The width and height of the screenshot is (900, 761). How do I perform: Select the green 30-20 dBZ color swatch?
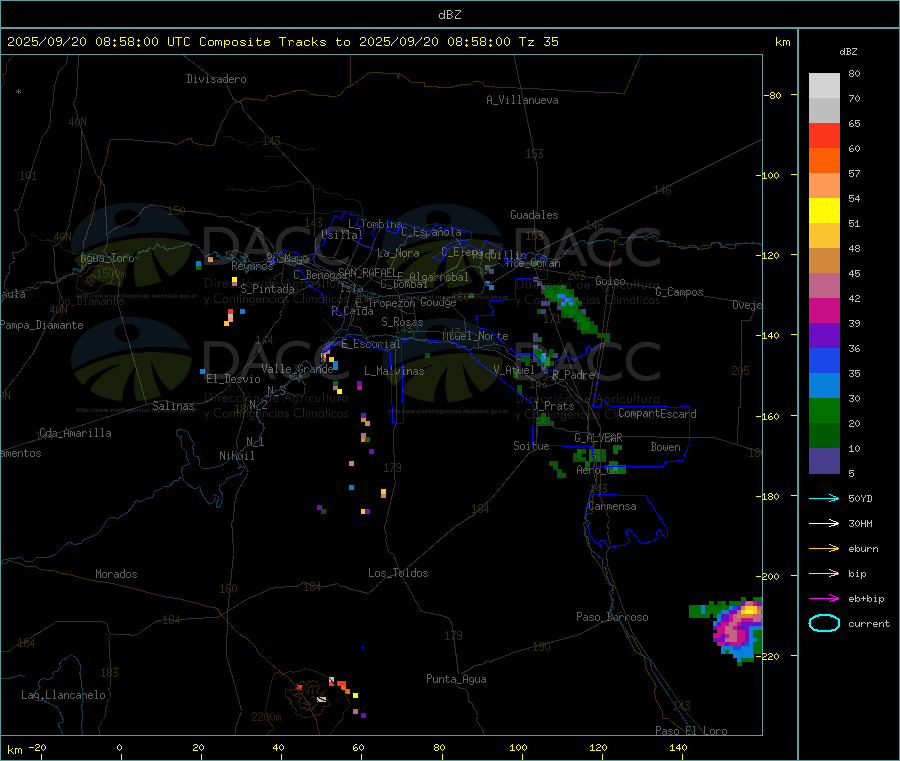click(x=824, y=410)
